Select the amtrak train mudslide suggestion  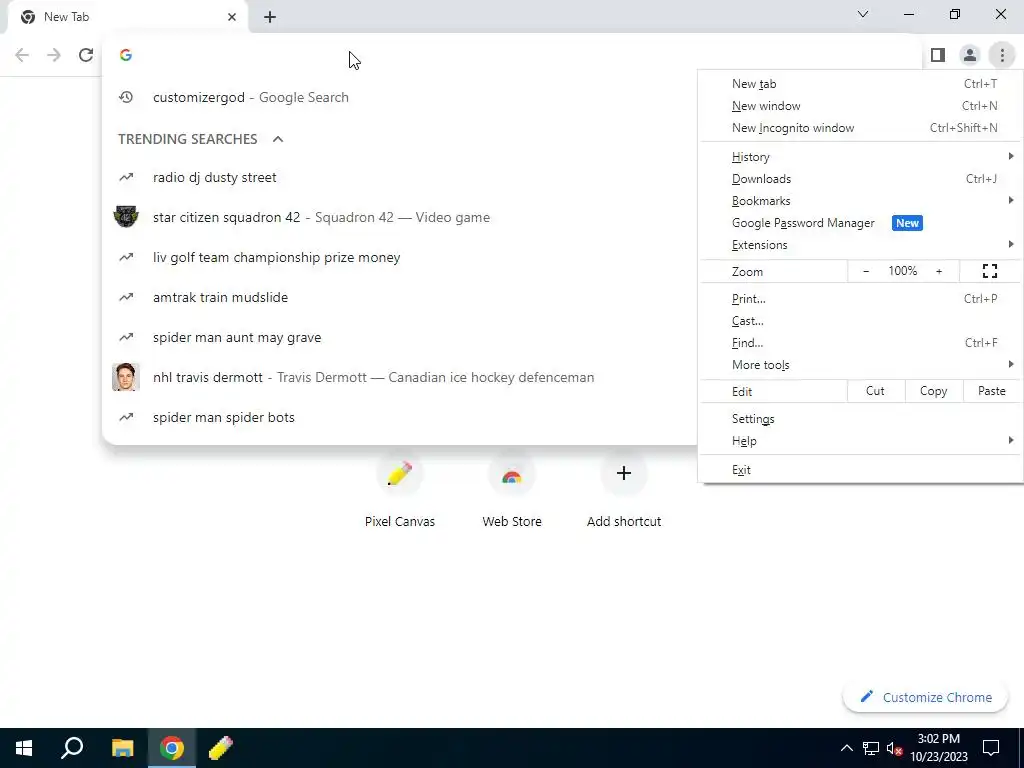[400, 297]
